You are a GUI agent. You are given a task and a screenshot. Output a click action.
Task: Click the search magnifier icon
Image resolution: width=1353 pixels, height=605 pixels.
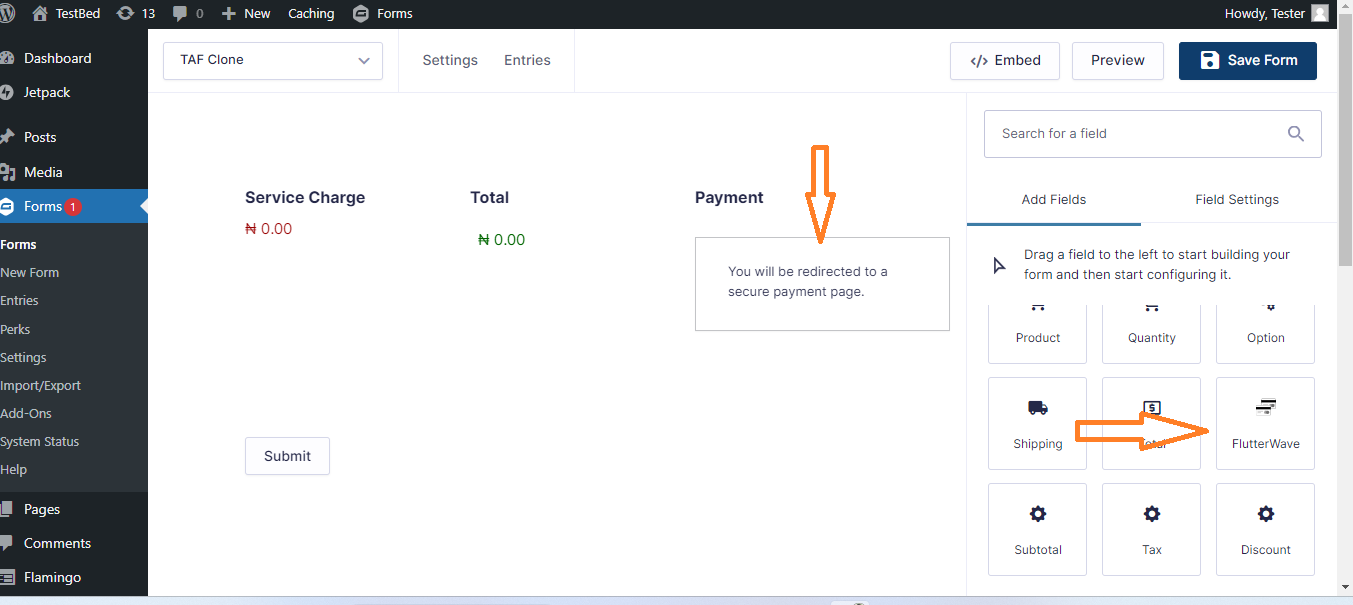tap(1296, 134)
